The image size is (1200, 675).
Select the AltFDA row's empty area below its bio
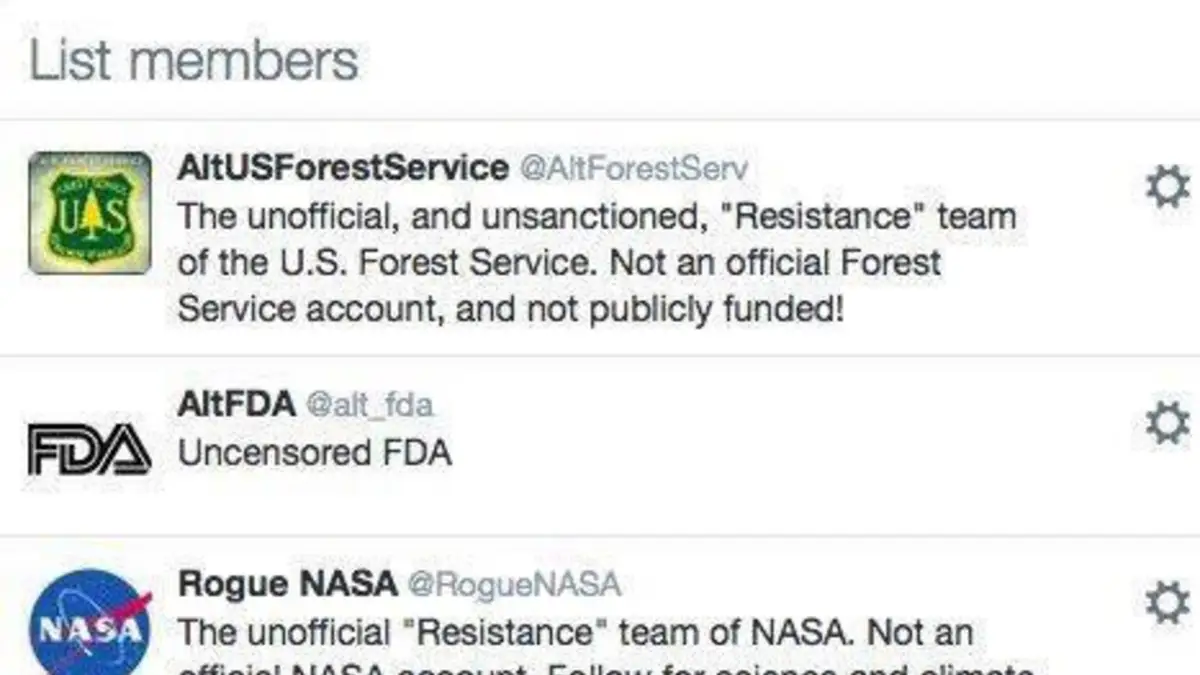click(600, 505)
